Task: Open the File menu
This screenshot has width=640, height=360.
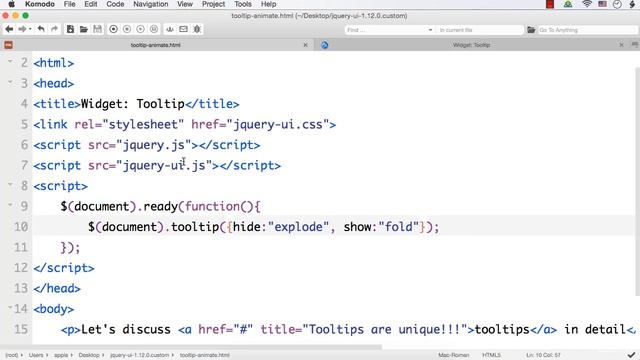Action: tap(69, 4)
